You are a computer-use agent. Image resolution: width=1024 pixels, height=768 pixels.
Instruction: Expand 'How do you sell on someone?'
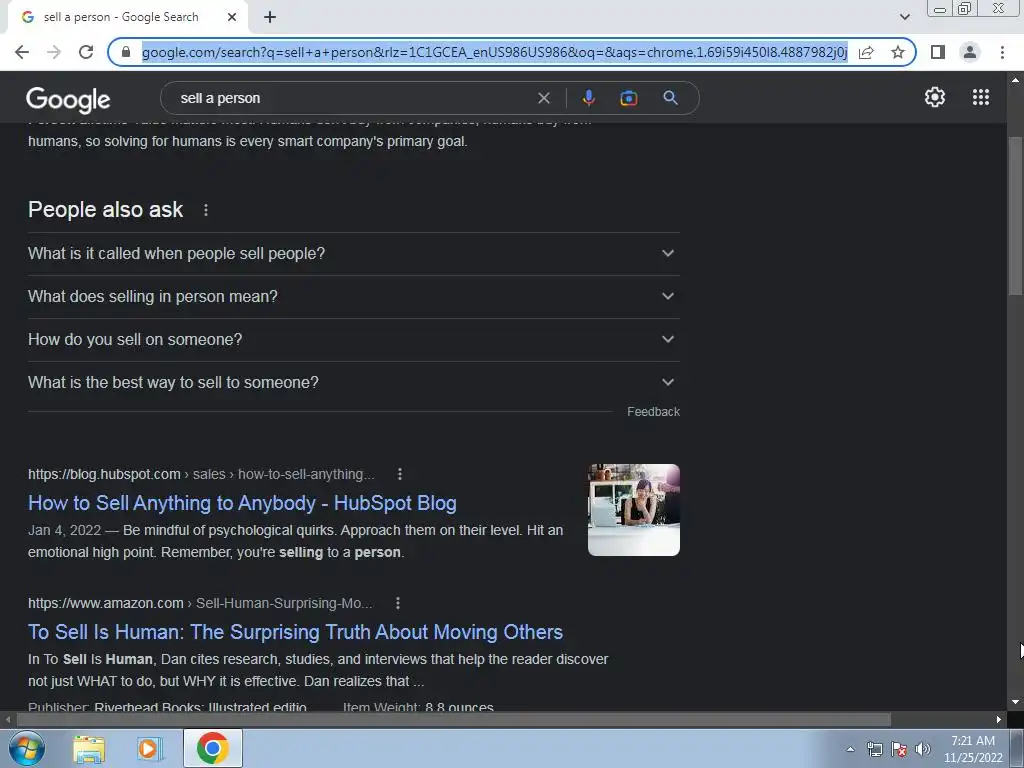click(x=353, y=340)
